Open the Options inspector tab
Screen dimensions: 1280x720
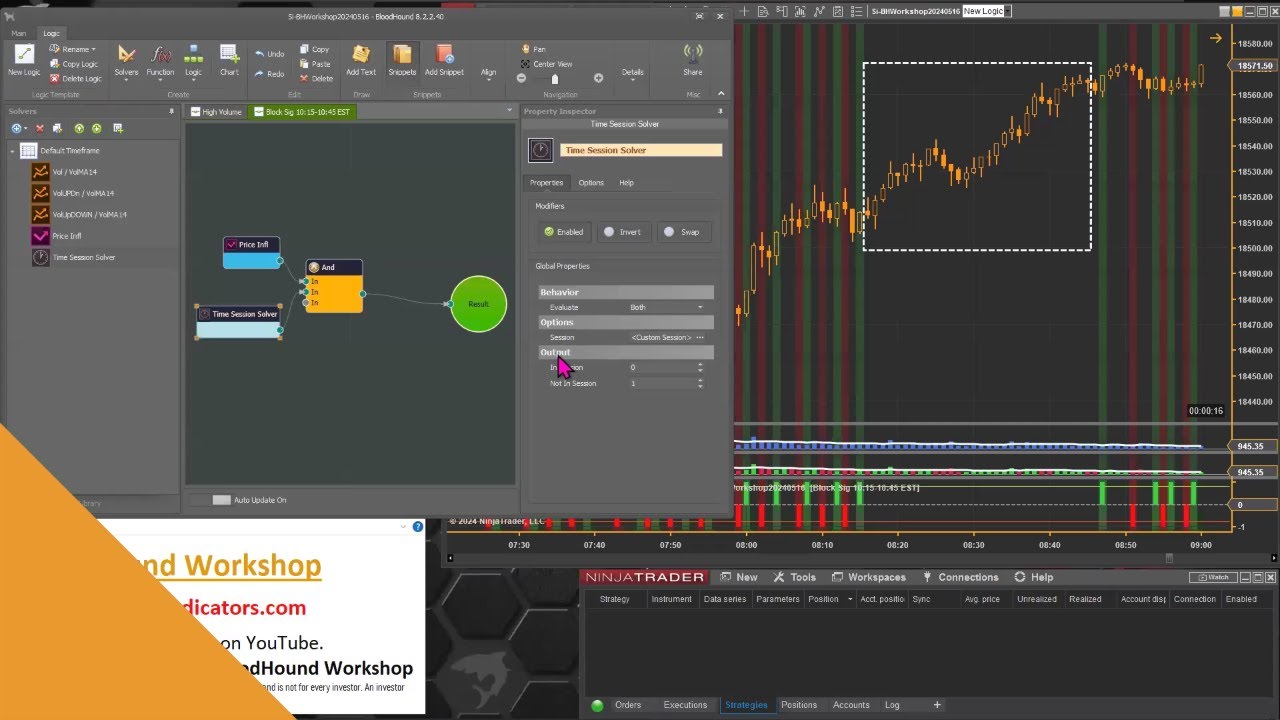591,183
